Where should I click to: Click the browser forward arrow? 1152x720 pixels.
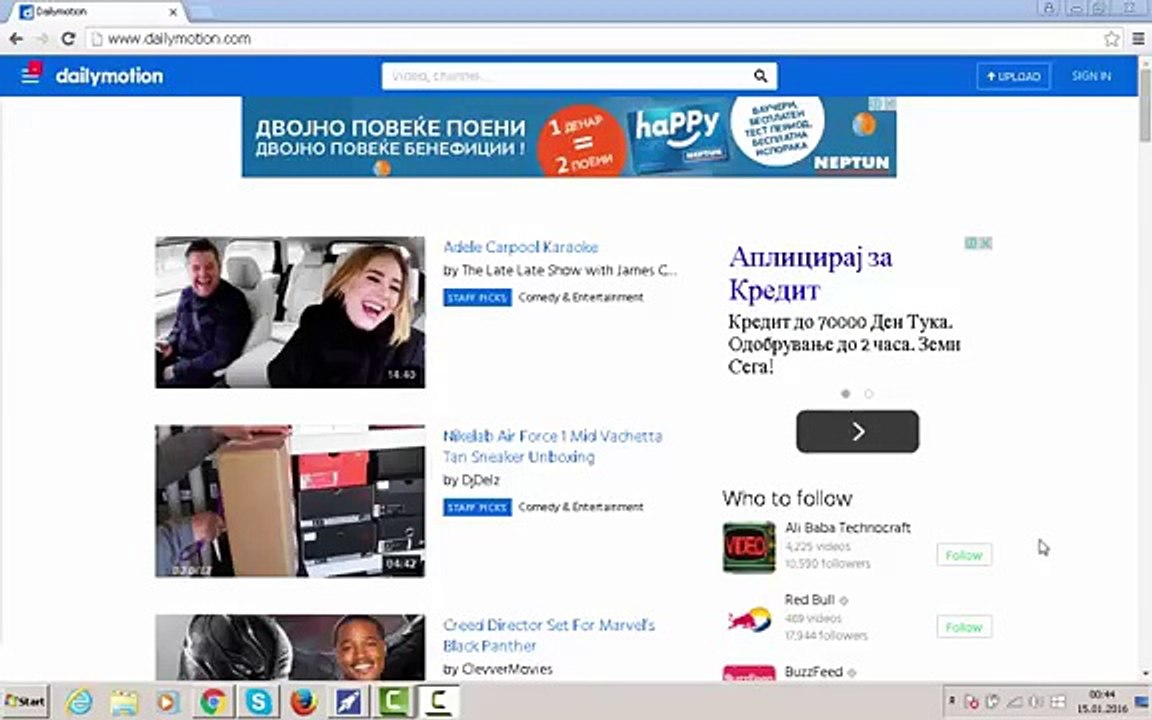tap(43, 38)
